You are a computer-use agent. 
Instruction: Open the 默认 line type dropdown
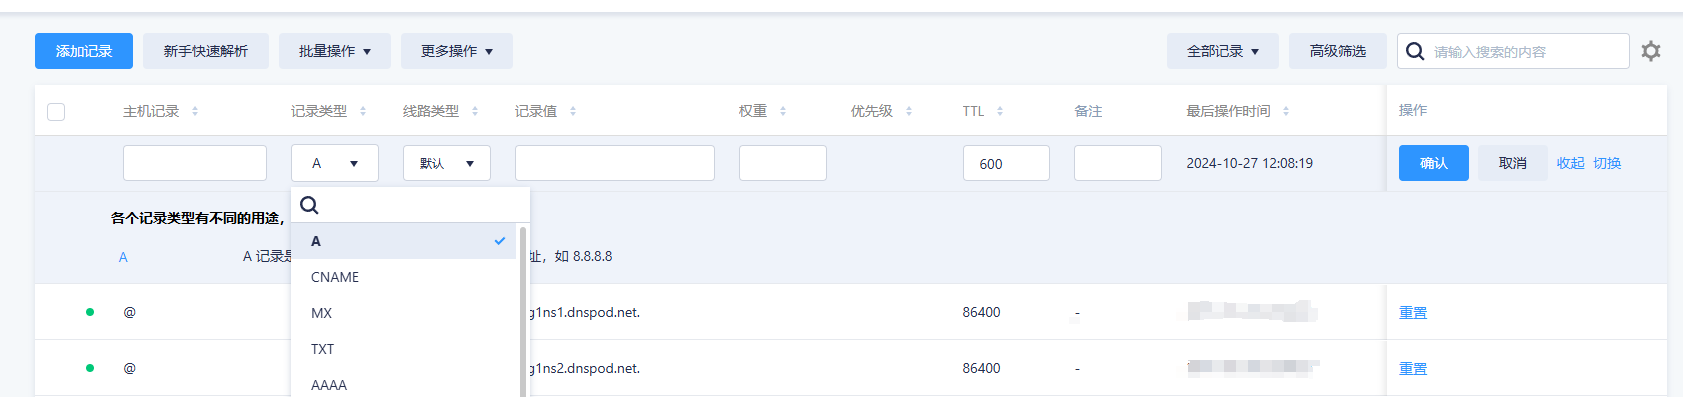(x=447, y=163)
